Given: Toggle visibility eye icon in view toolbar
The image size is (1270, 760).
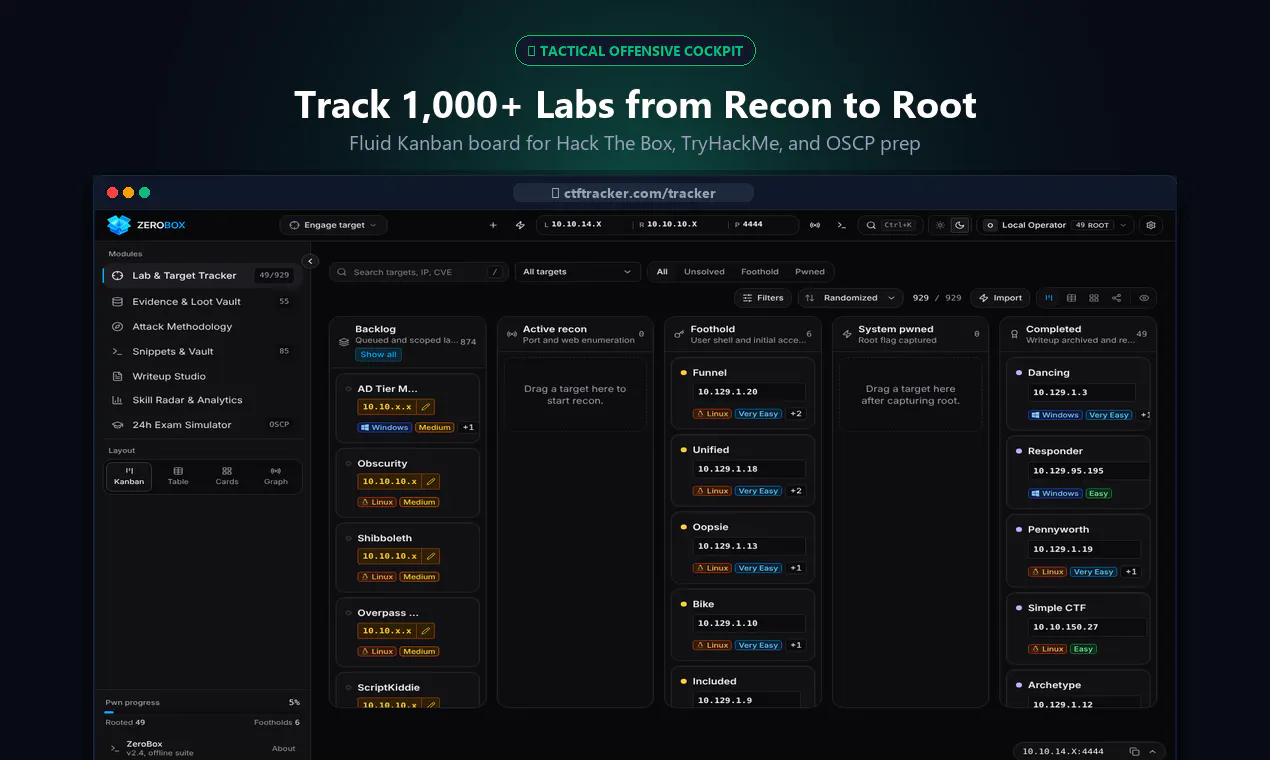Looking at the screenshot, I should 1145,298.
